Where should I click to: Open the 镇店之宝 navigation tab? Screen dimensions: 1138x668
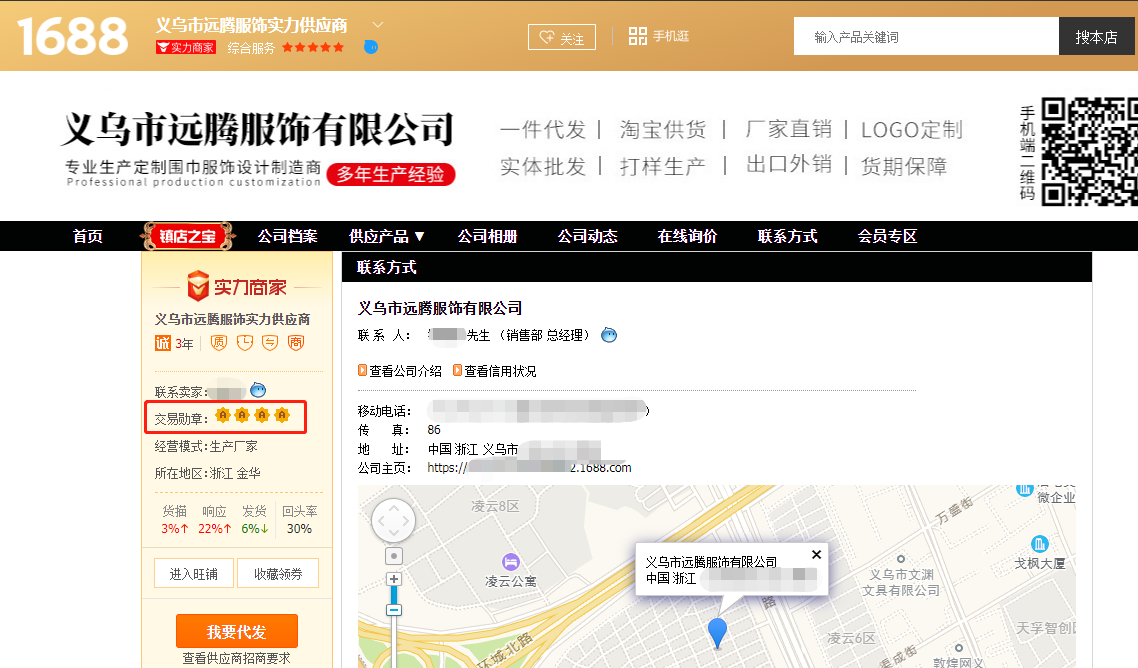coord(187,236)
